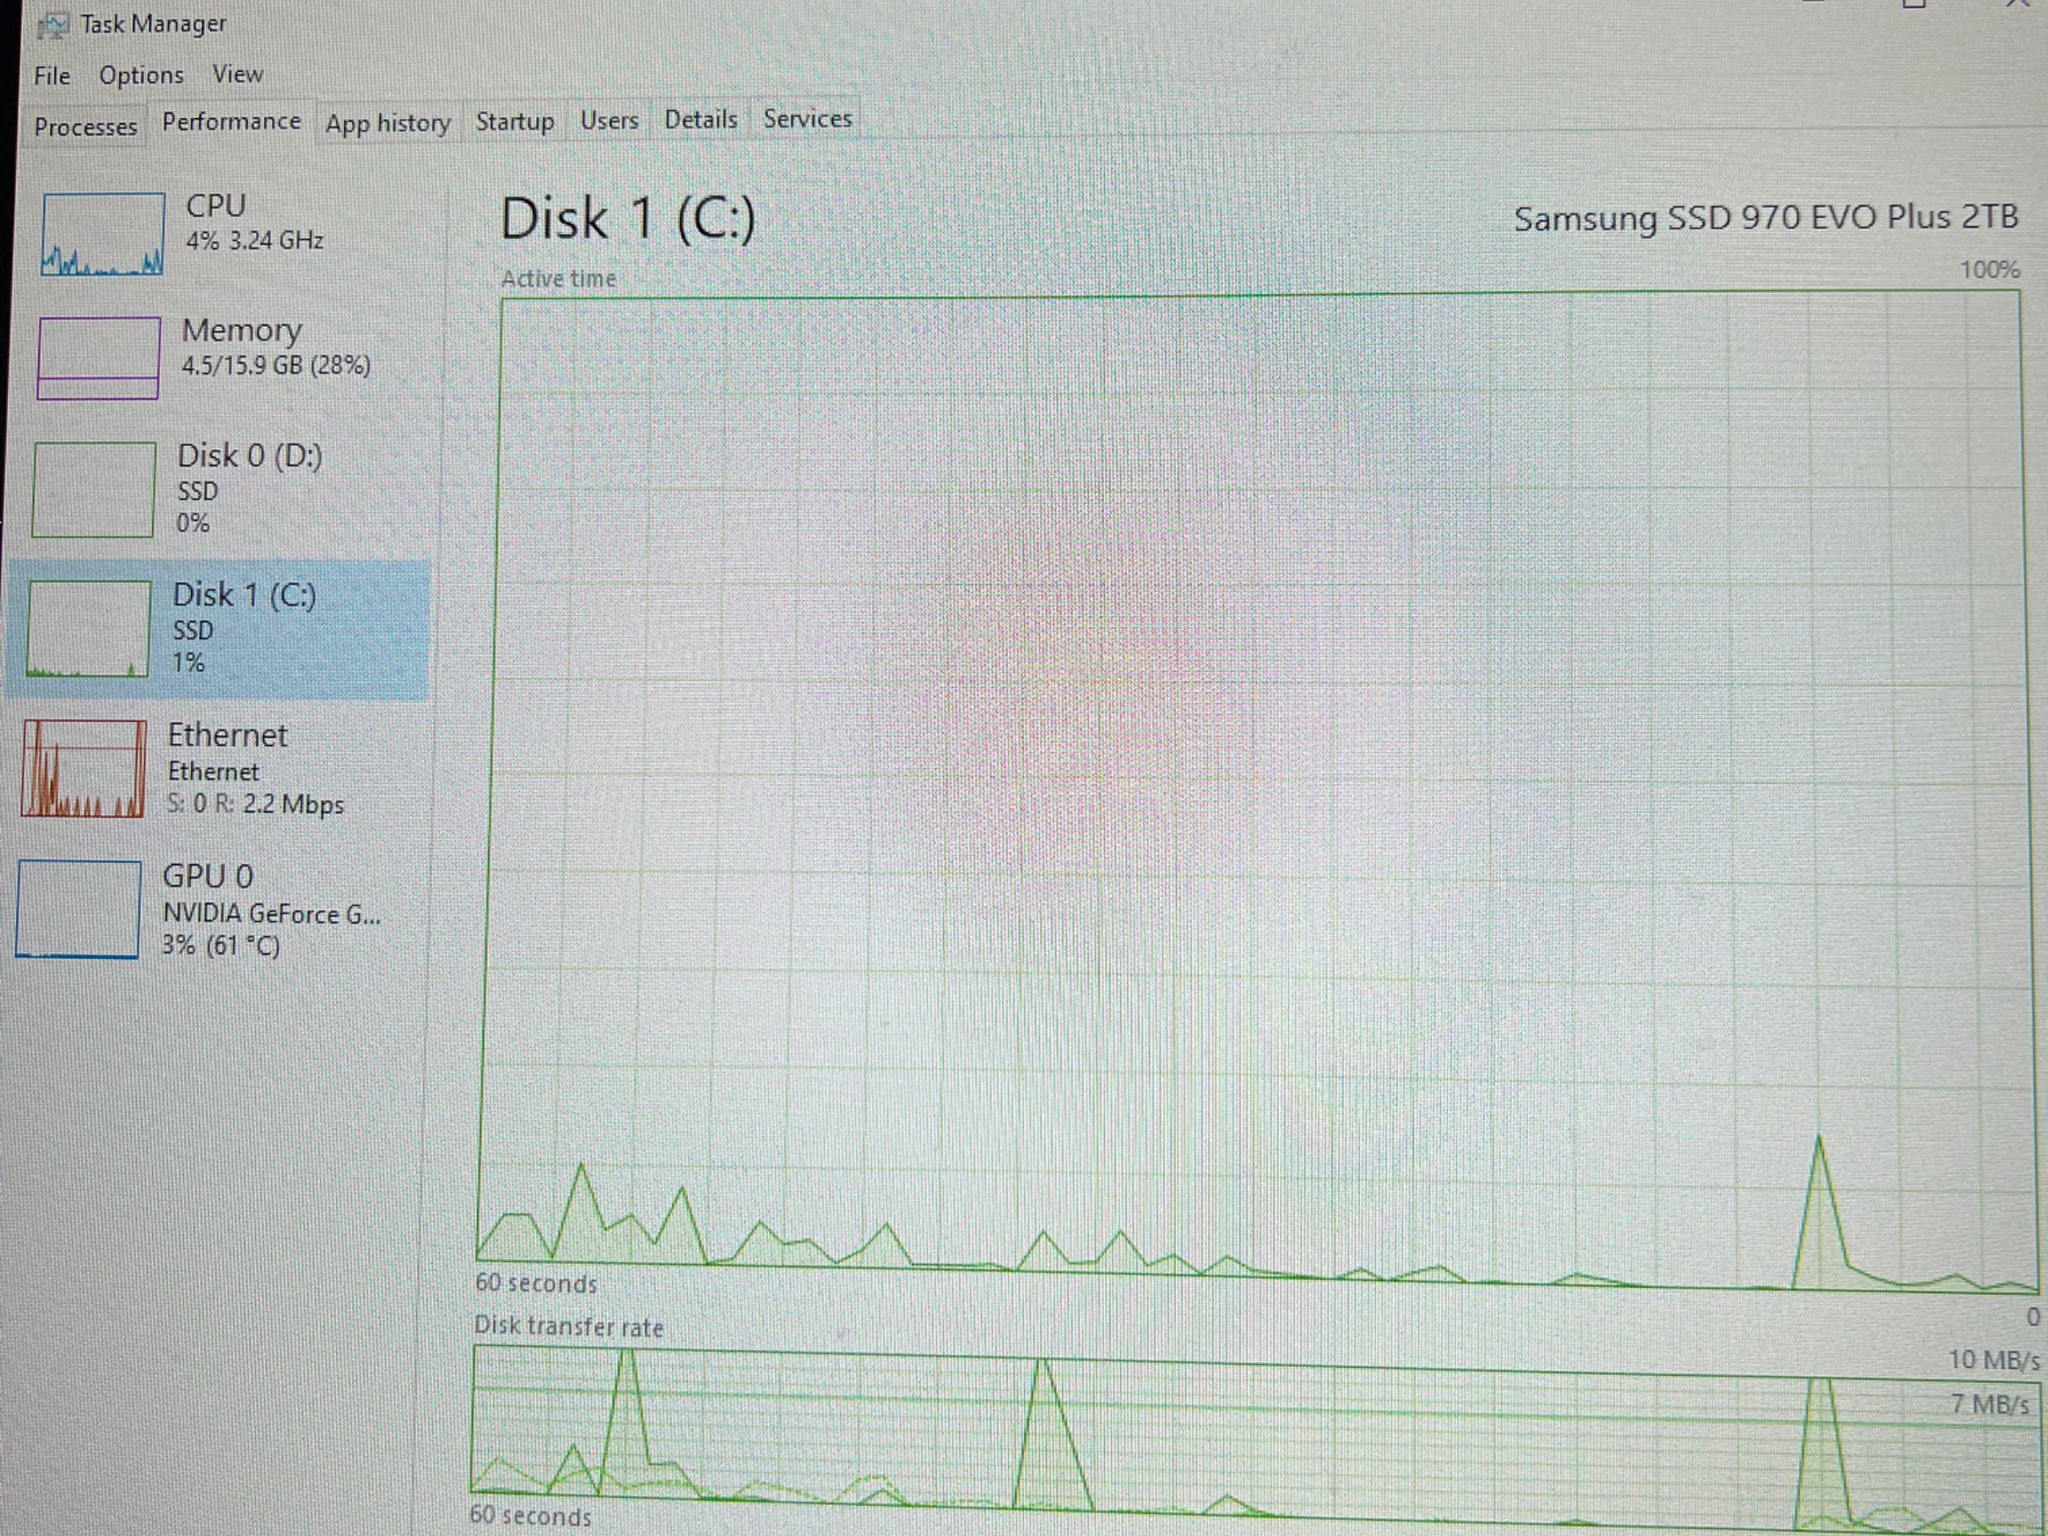Click the CPU 4% 3.24 GHz label
Screen dimensions: 2048x1536
(254, 222)
